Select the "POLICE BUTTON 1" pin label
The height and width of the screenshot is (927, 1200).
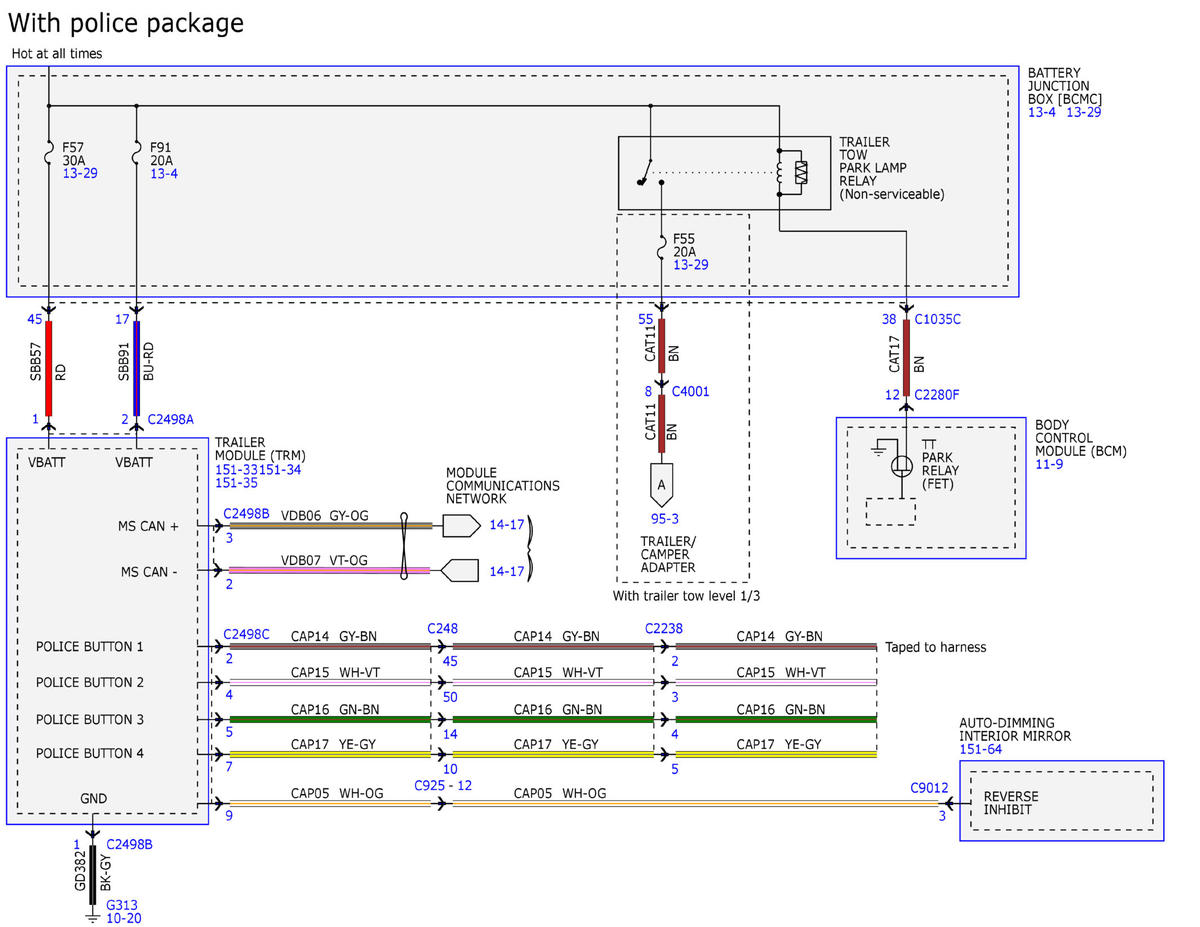[90, 646]
